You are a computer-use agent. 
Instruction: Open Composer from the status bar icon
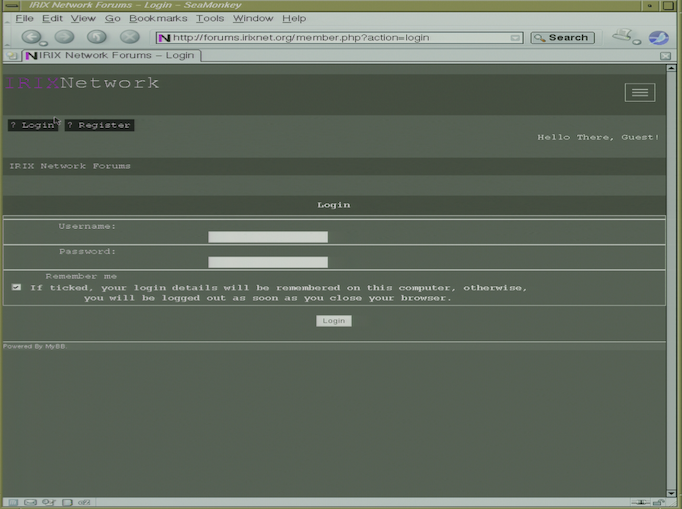48,502
